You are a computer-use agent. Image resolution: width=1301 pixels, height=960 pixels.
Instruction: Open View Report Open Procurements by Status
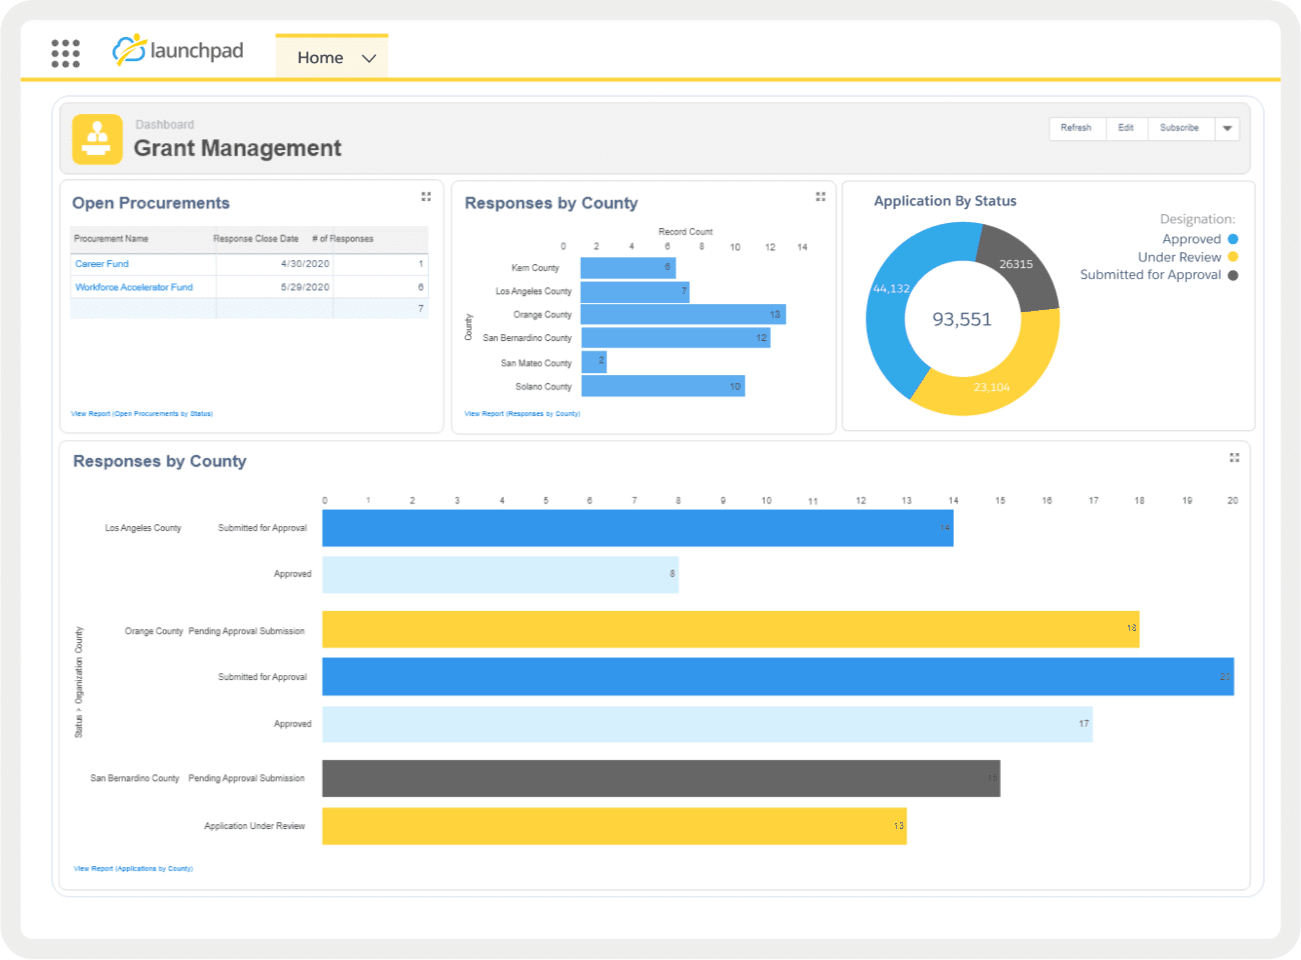142,414
